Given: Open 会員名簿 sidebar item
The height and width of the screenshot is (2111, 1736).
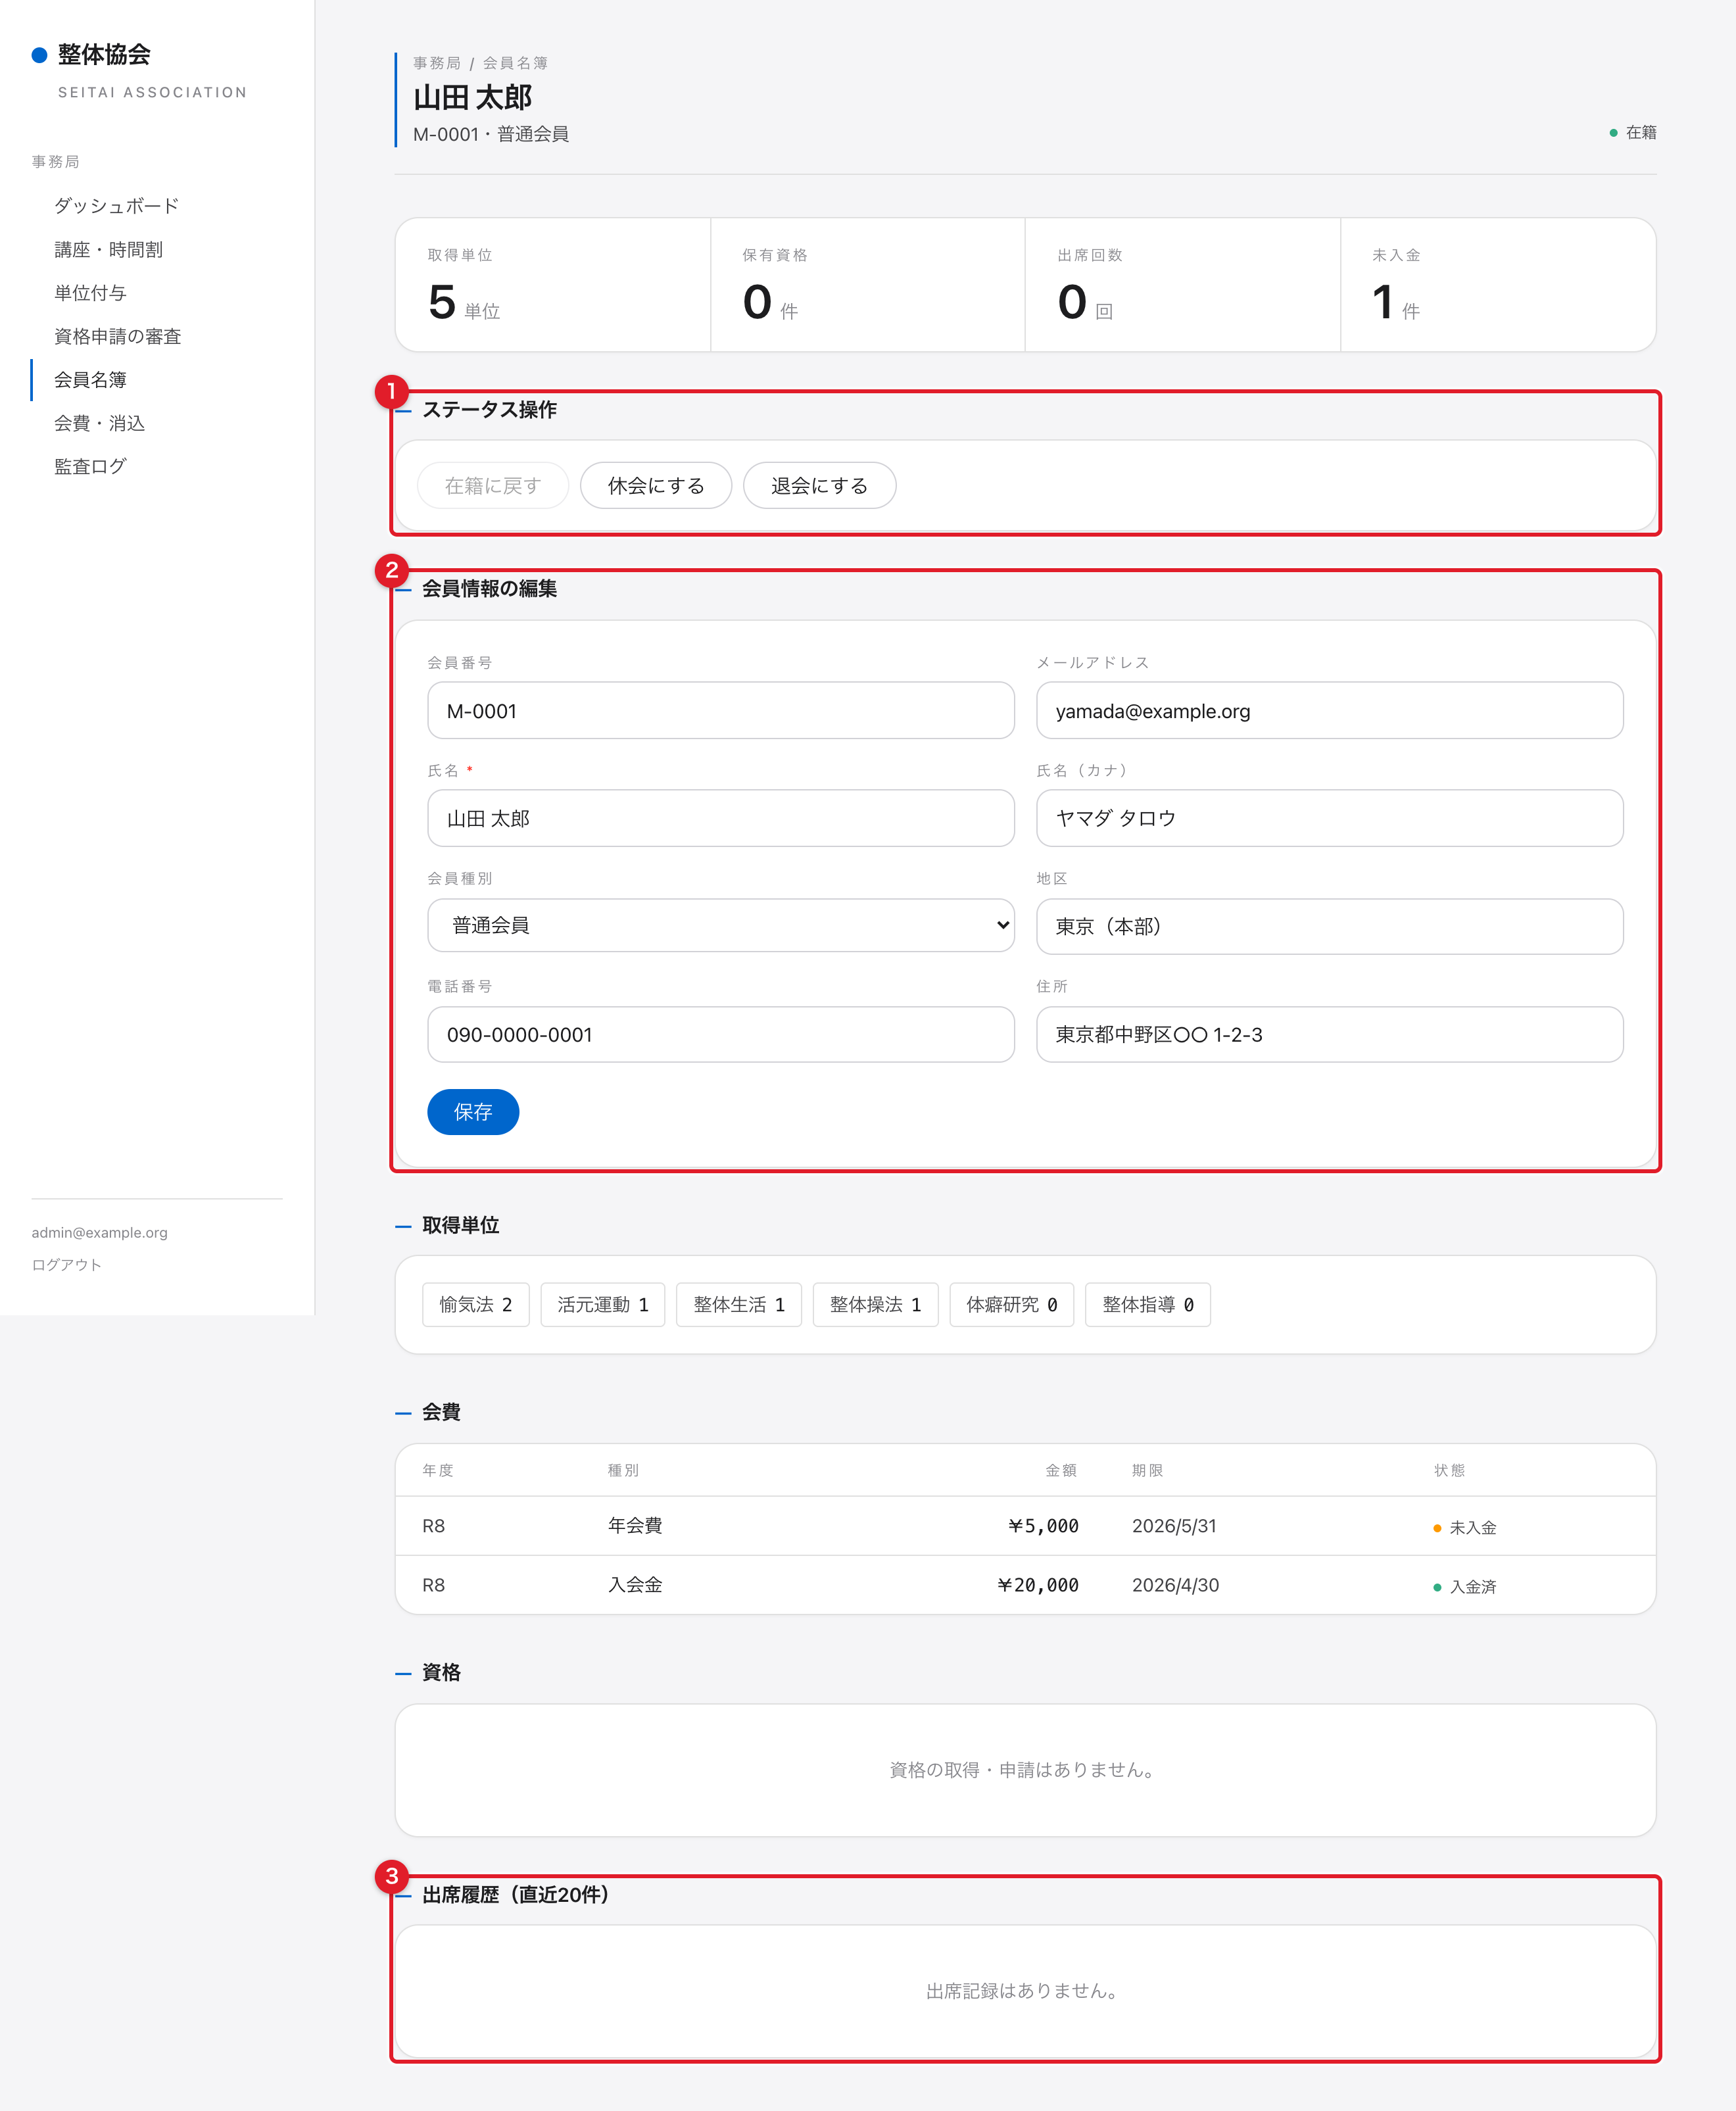Looking at the screenshot, I should 90,380.
